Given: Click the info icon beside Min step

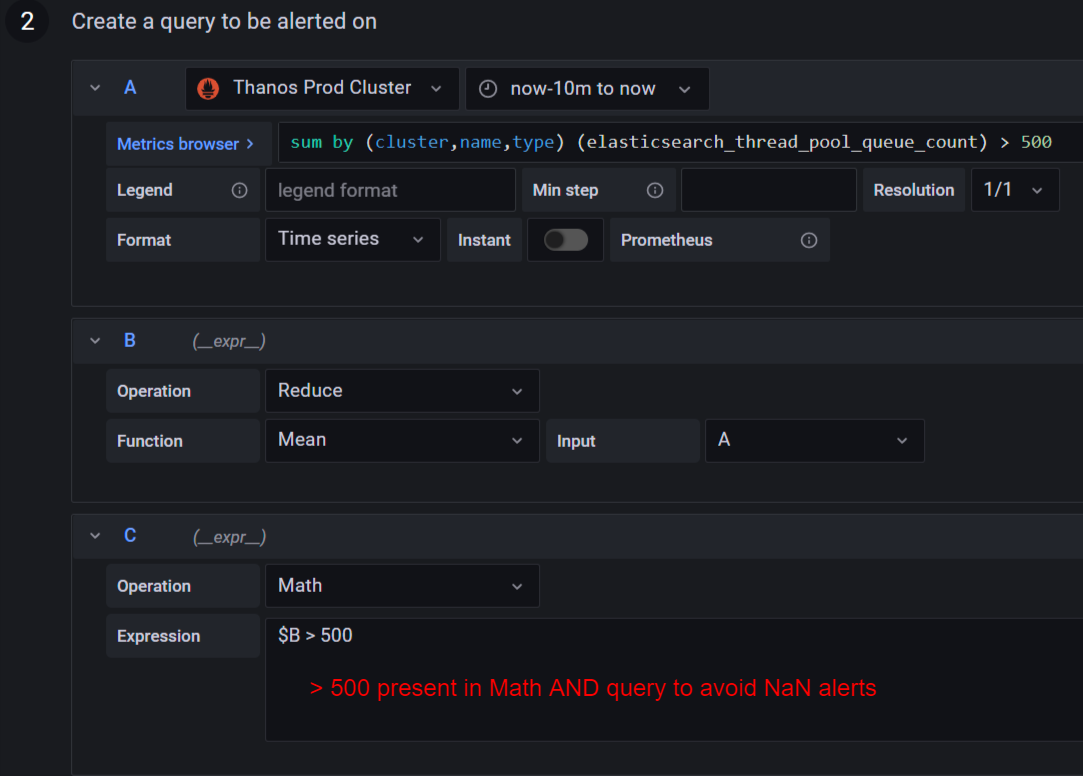Looking at the screenshot, I should point(654,189).
